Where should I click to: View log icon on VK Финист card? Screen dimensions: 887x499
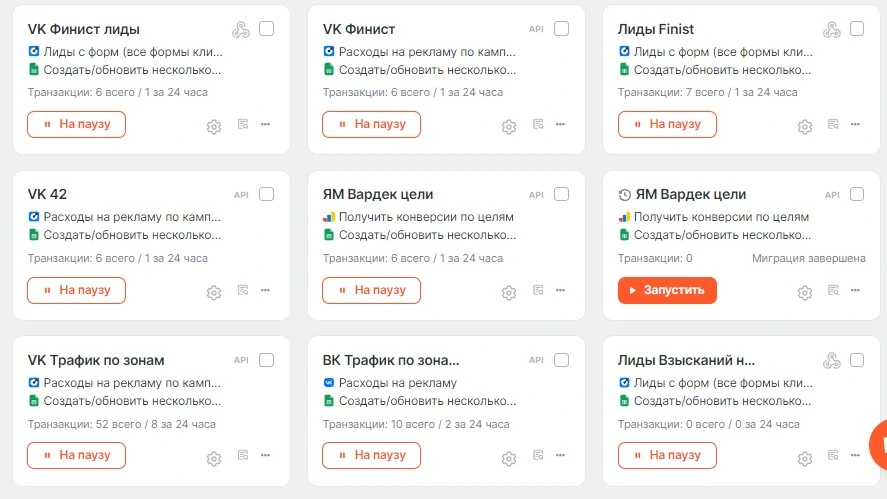click(539, 124)
